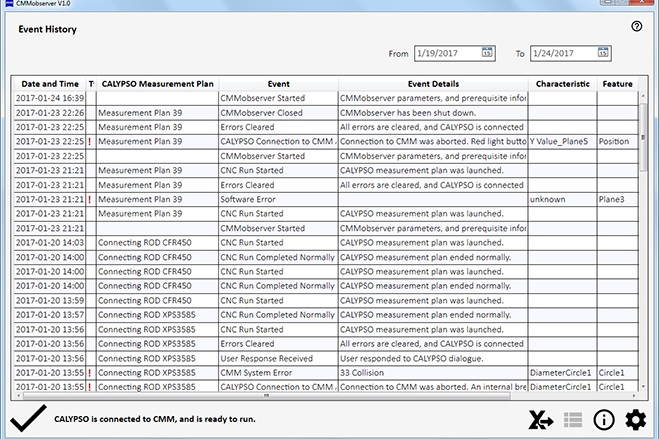Screen dimensions: 659x439
Task: Click the scroll right arrow of the horizontal scrollbar
Action: [634, 396]
